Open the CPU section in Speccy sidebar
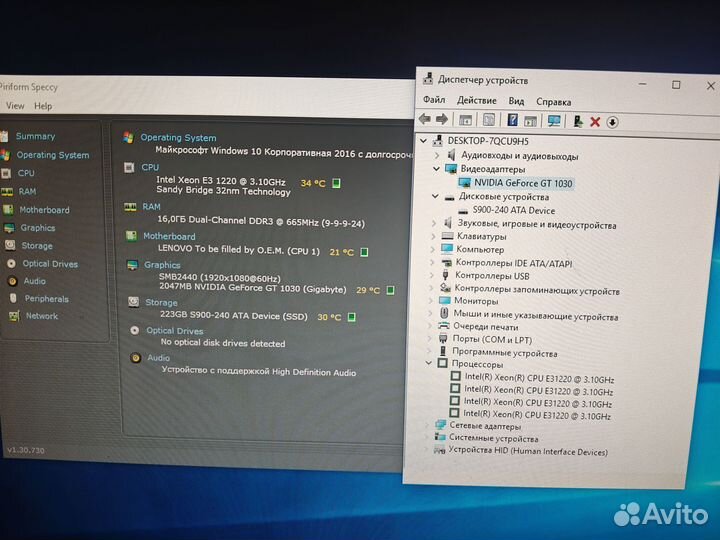The width and height of the screenshot is (720, 540). tap(26, 173)
